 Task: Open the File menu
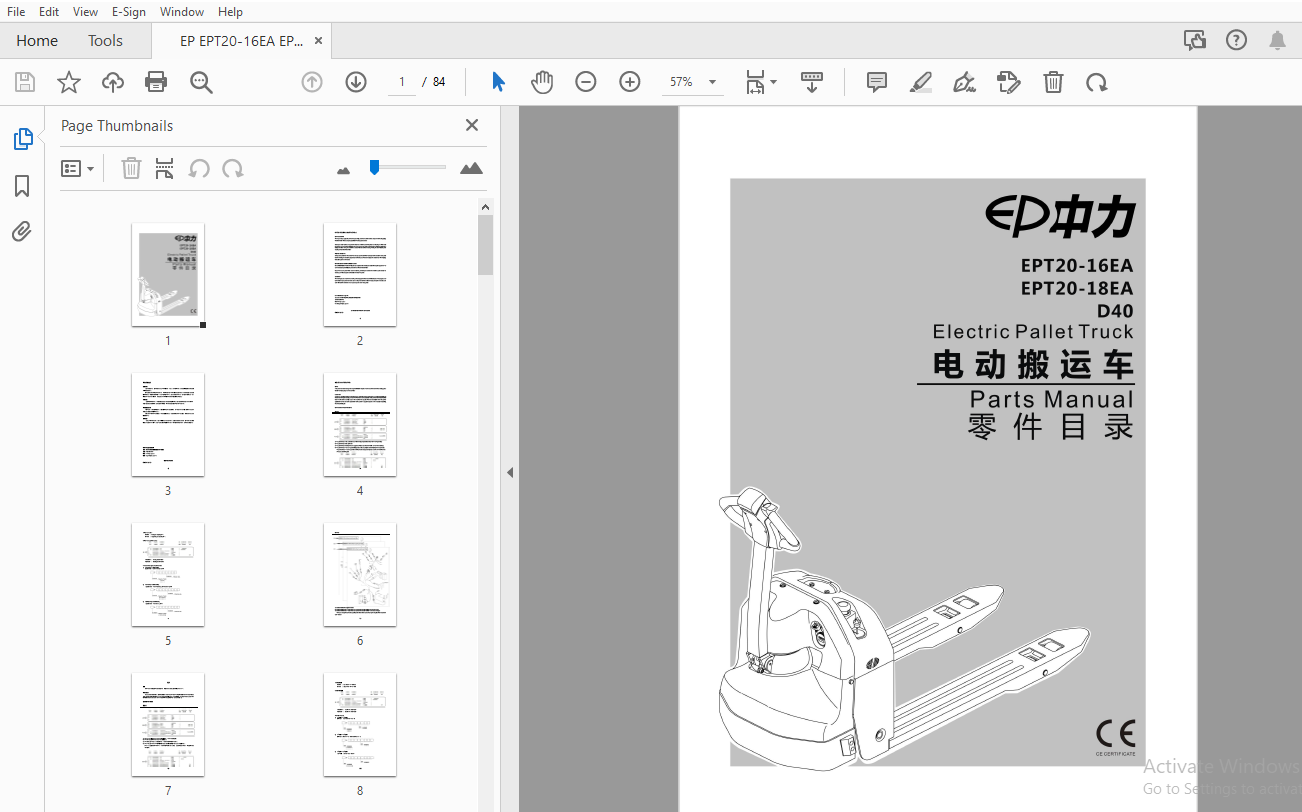[16, 12]
